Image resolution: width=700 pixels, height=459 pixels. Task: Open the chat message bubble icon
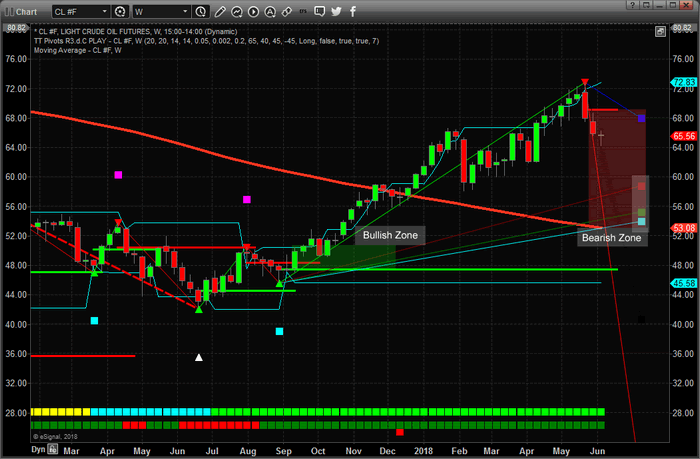click(x=319, y=12)
